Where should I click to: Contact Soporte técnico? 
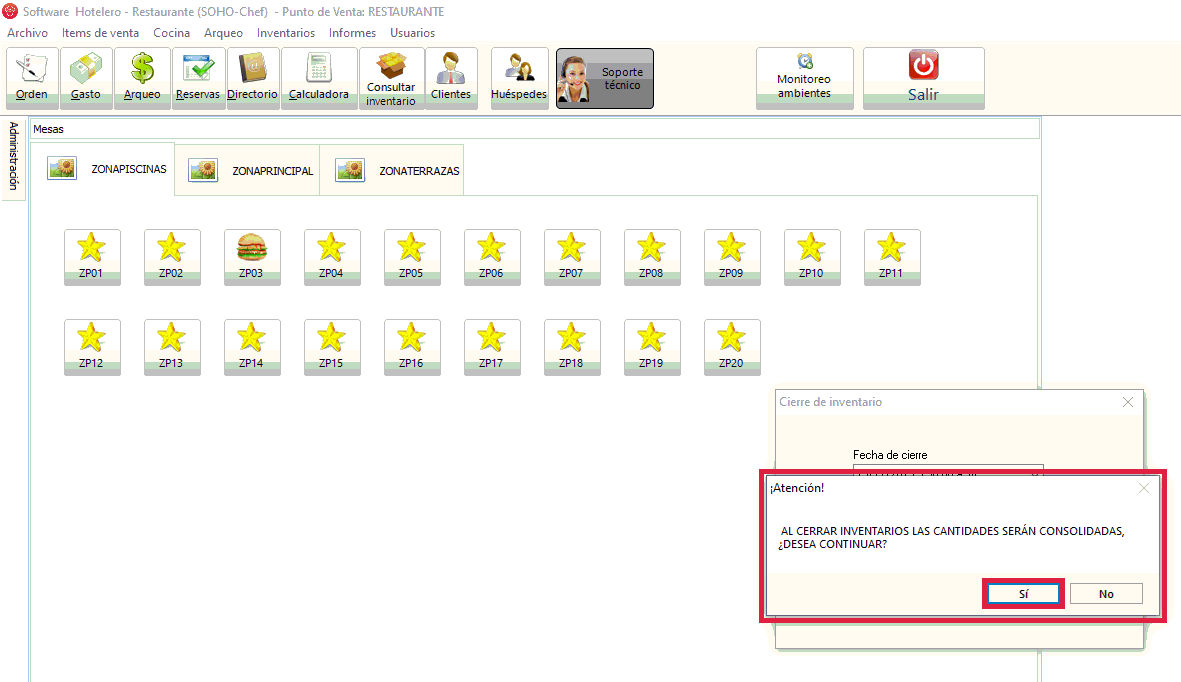click(604, 78)
